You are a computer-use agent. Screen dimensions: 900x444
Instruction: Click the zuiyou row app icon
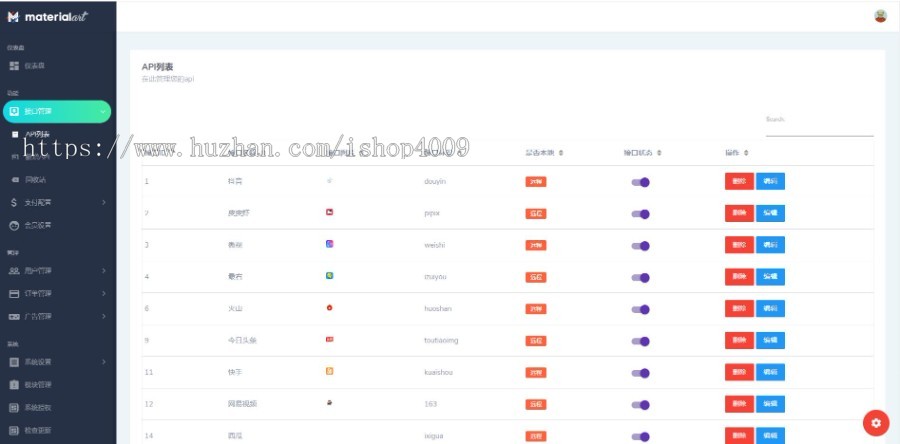click(x=329, y=275)
